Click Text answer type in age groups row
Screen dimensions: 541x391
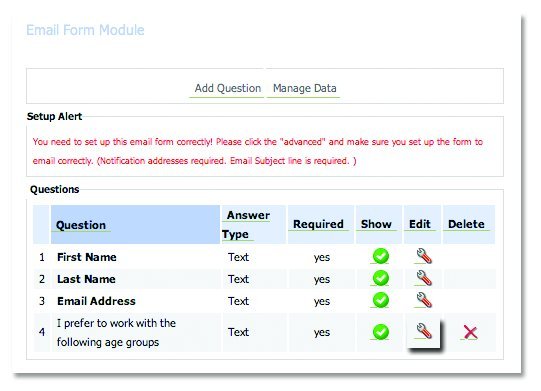[238, 332]
